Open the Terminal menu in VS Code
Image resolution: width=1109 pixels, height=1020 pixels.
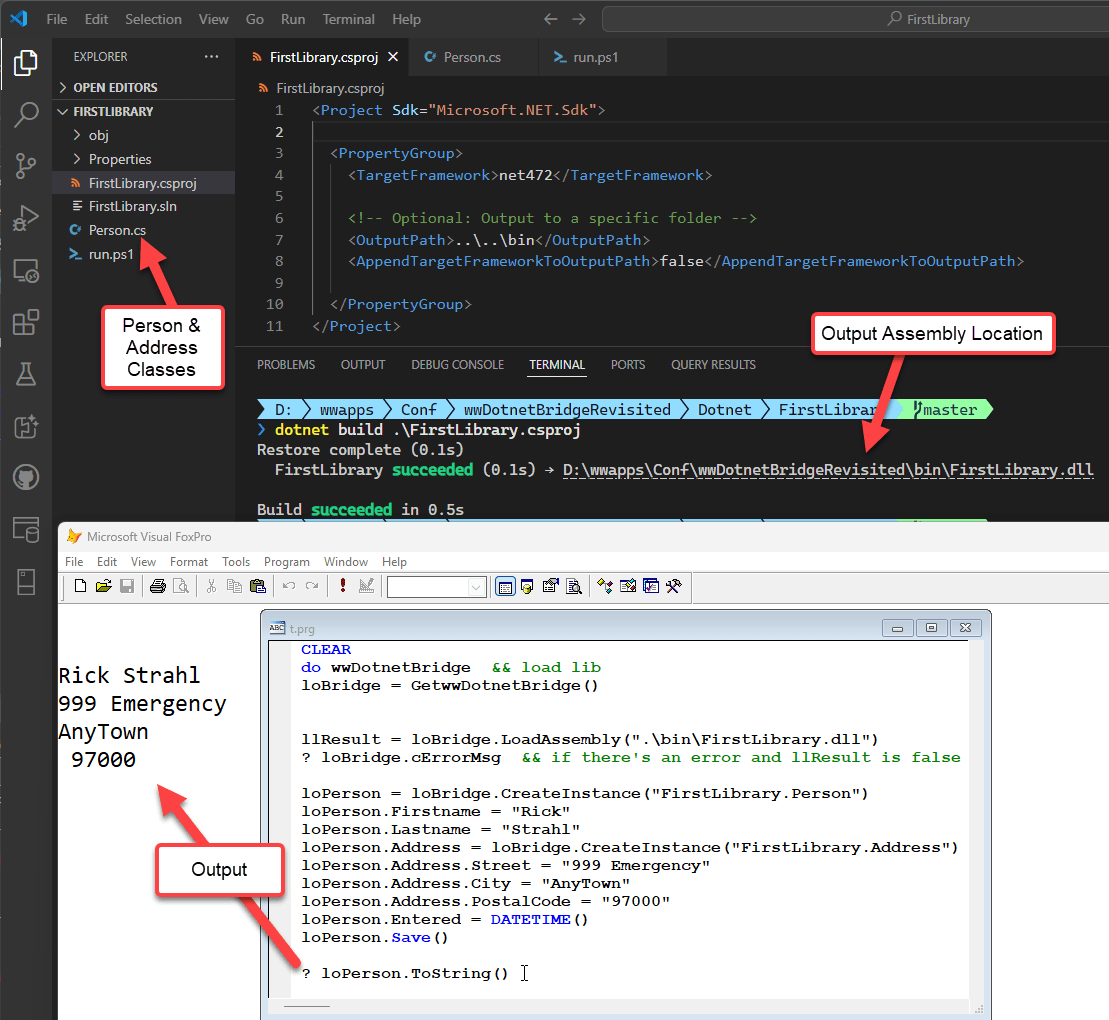pyautogui.click(x=348, y=19)
